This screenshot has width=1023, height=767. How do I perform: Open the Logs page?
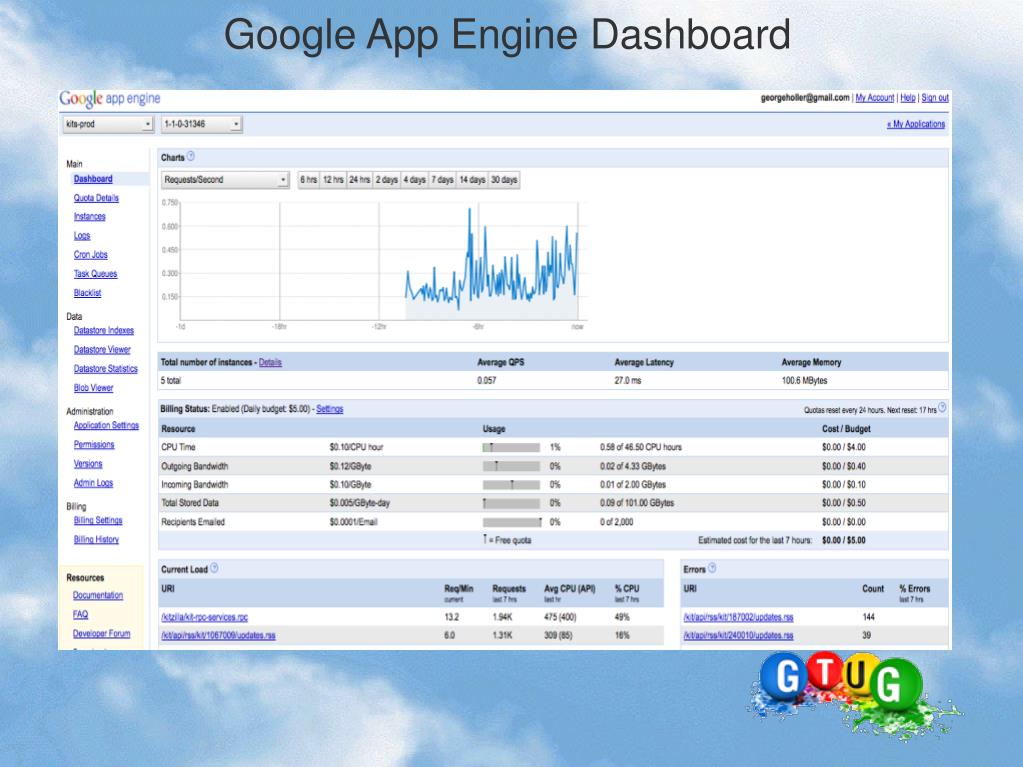point(82,235)
